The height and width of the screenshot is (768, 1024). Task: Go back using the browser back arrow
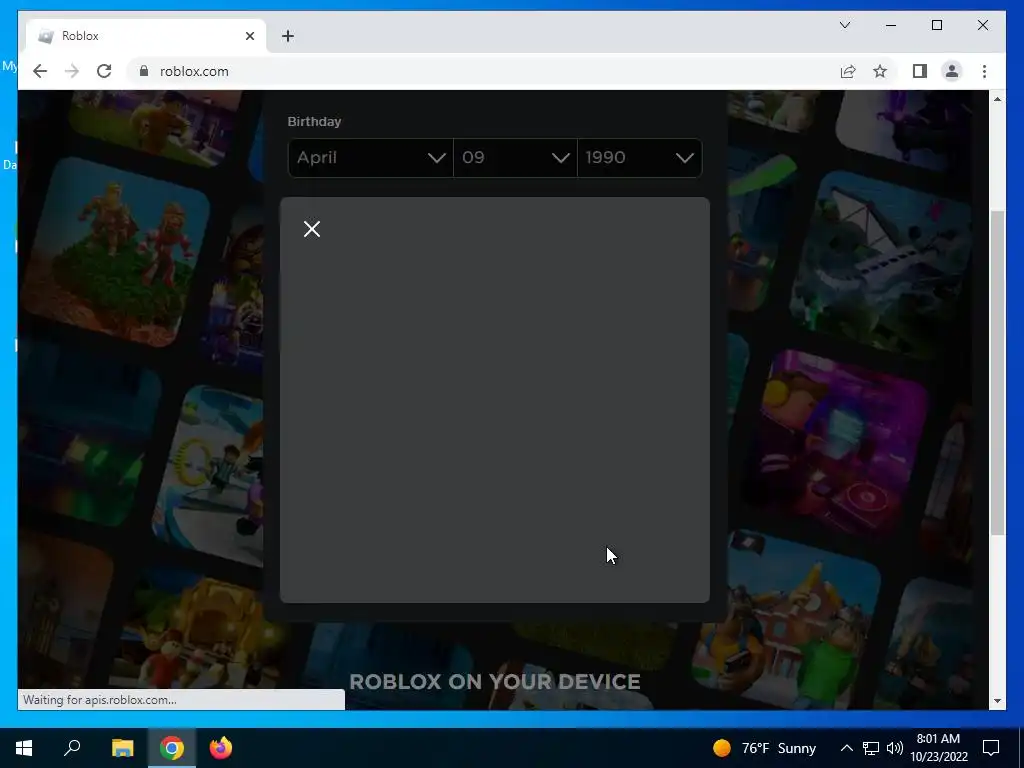point(40,71)
